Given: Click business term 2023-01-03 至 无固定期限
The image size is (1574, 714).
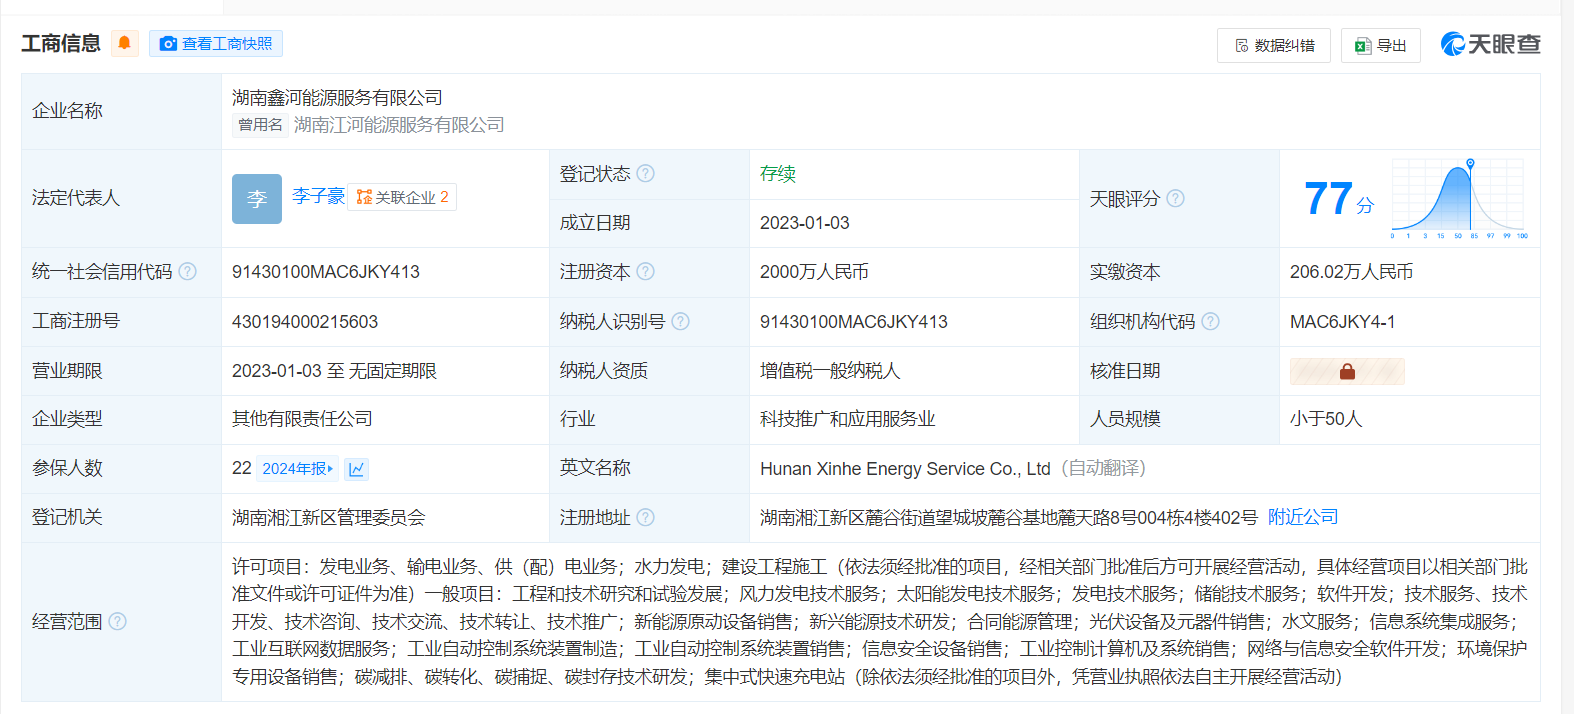Looking at the screenshot, I should point(334,371).
